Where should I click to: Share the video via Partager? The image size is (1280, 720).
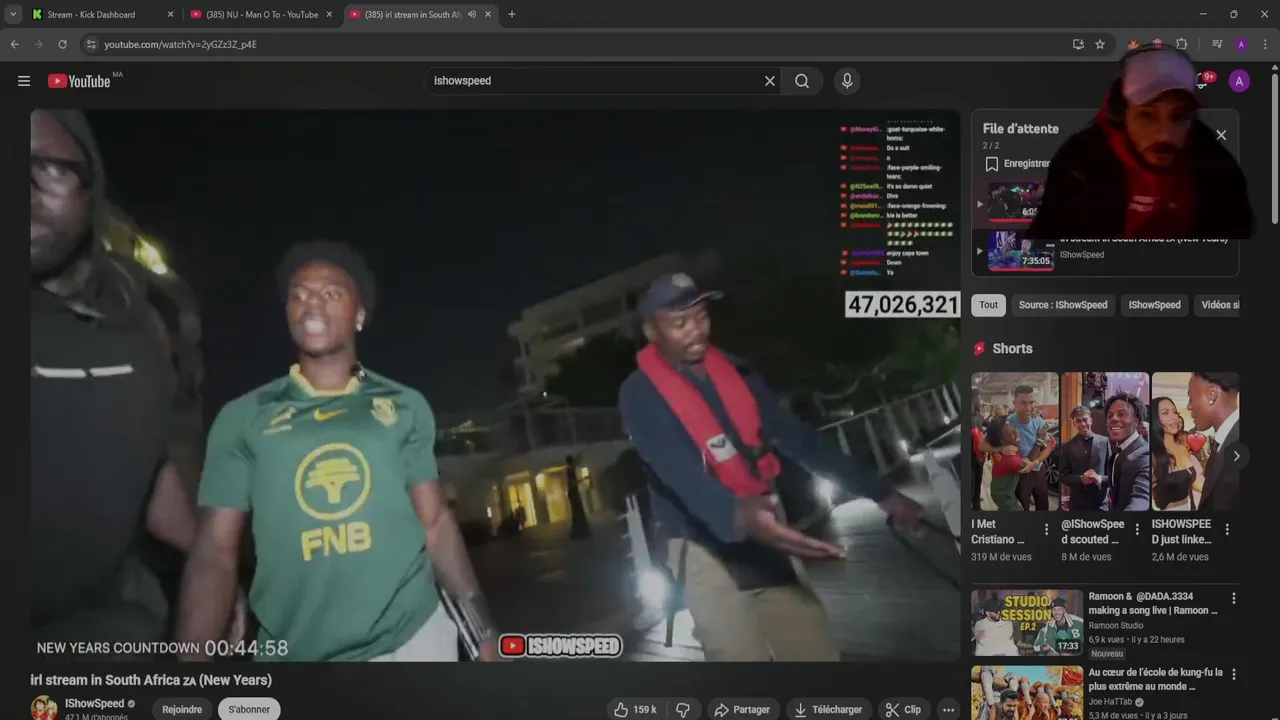click(742, 709)
